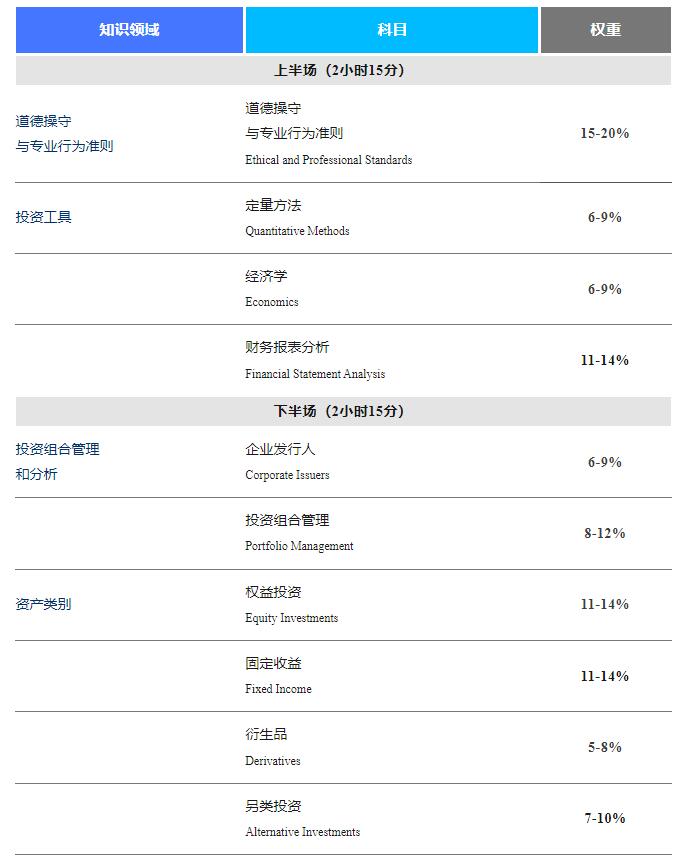The image size is (690, 861).
Task: Select the 上半场 (2小时15分) section row
Action: tap(343, 71)
